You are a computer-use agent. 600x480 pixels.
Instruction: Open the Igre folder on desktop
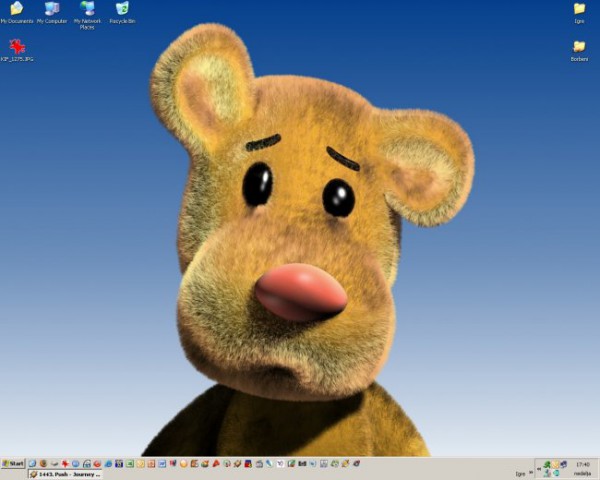[x=579, y=12]
